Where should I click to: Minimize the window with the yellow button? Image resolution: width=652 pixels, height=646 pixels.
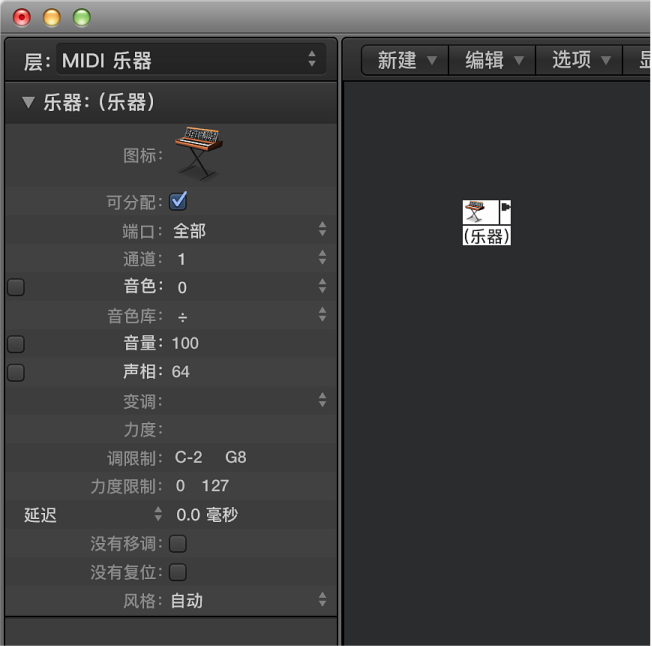pyautogui.click(x=52, y=17)
